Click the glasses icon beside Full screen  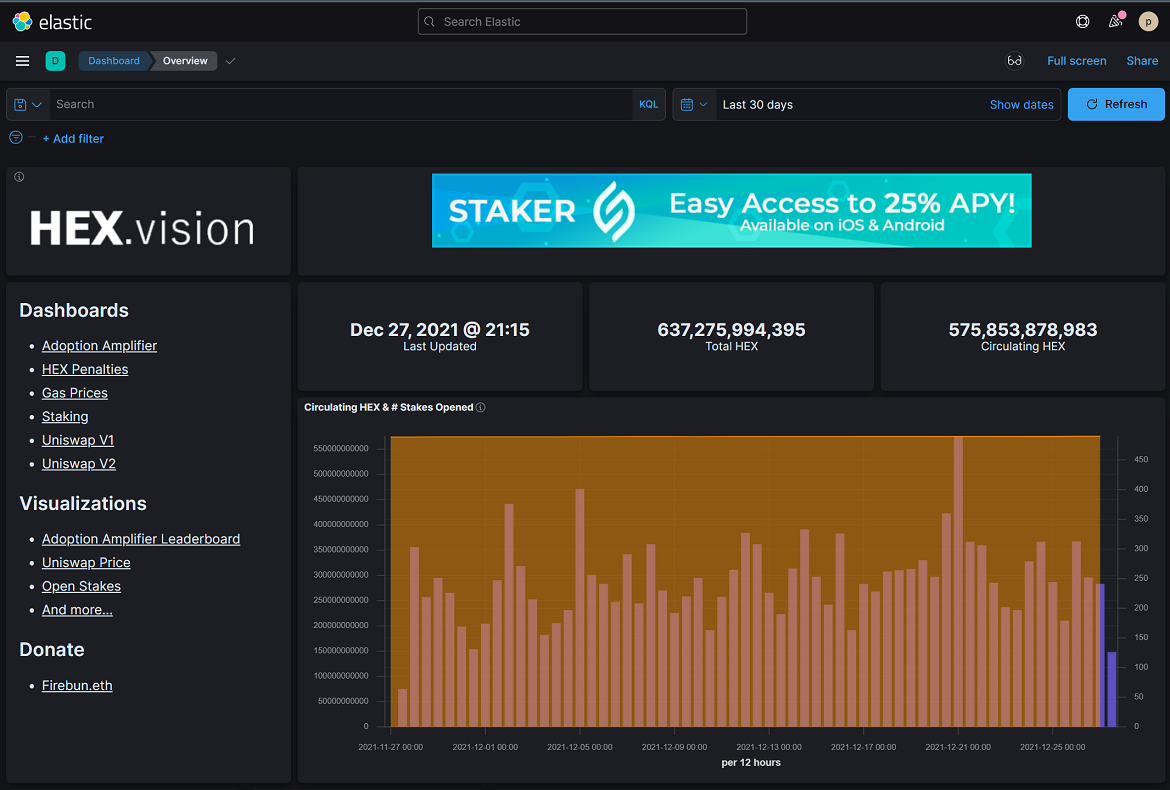coord(1014,61)
